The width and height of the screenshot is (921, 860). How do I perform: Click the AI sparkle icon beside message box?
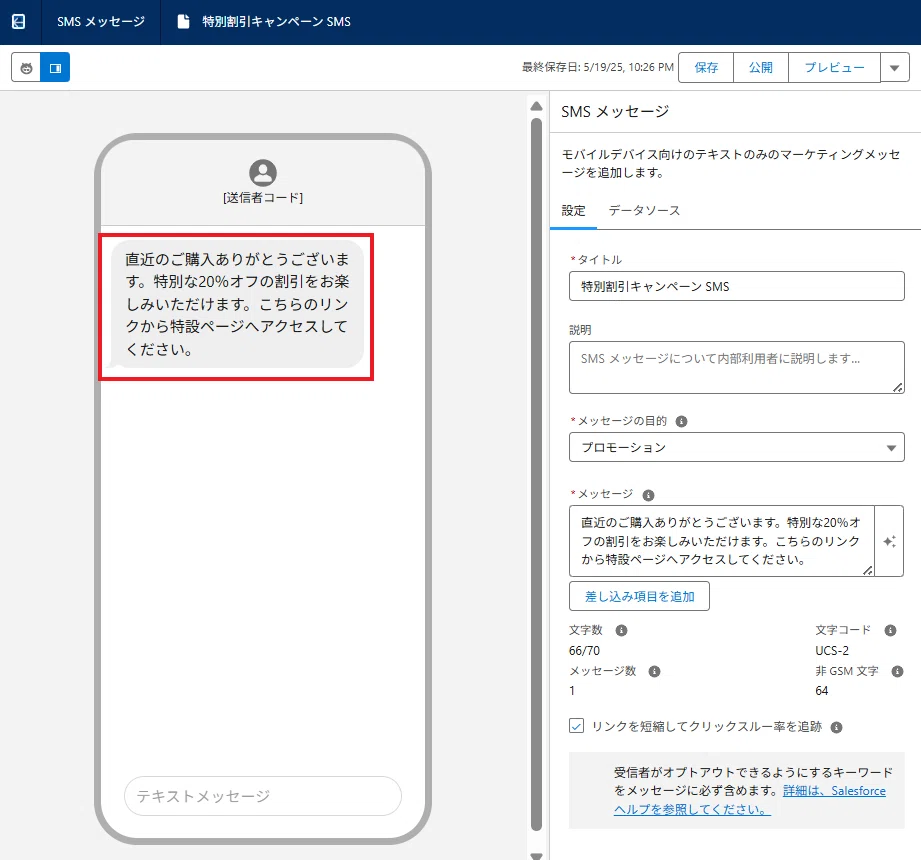[x=889, y=541]
